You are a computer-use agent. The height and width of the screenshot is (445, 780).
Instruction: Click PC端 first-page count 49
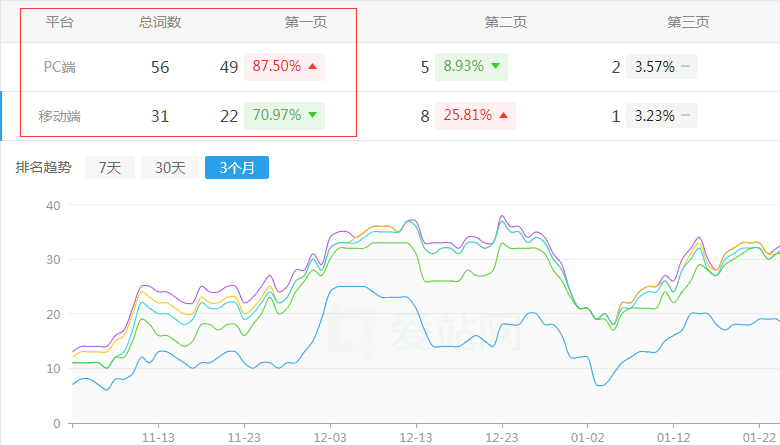[x=229, y=68]
